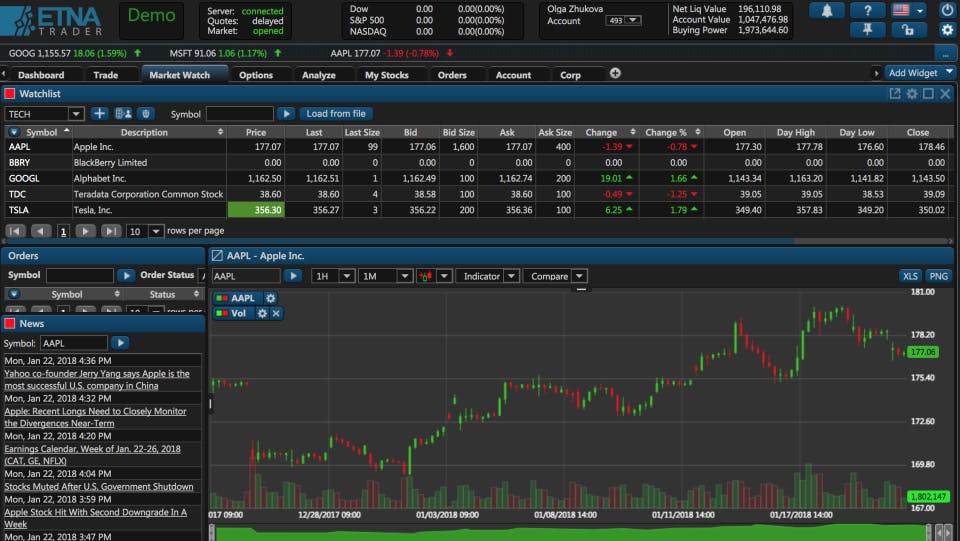Switch to the Dashboard tab
Image resolution: width=960 pixels, height=541 pixels.
pos(41,75)
